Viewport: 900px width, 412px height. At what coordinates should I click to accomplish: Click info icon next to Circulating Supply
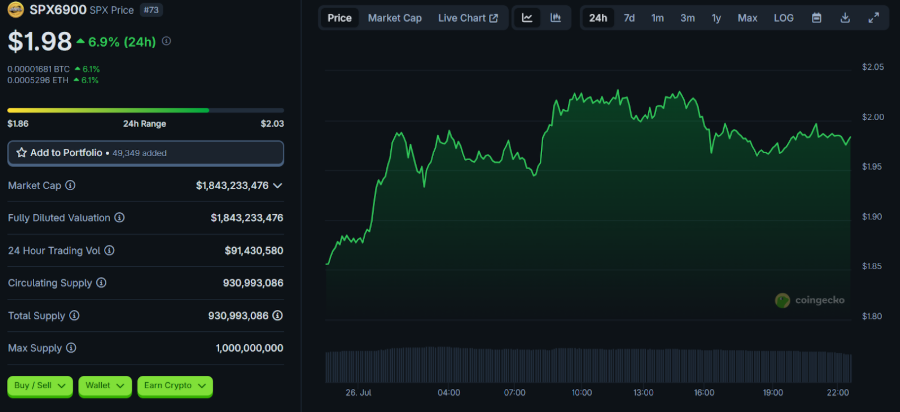coord(100,283)
